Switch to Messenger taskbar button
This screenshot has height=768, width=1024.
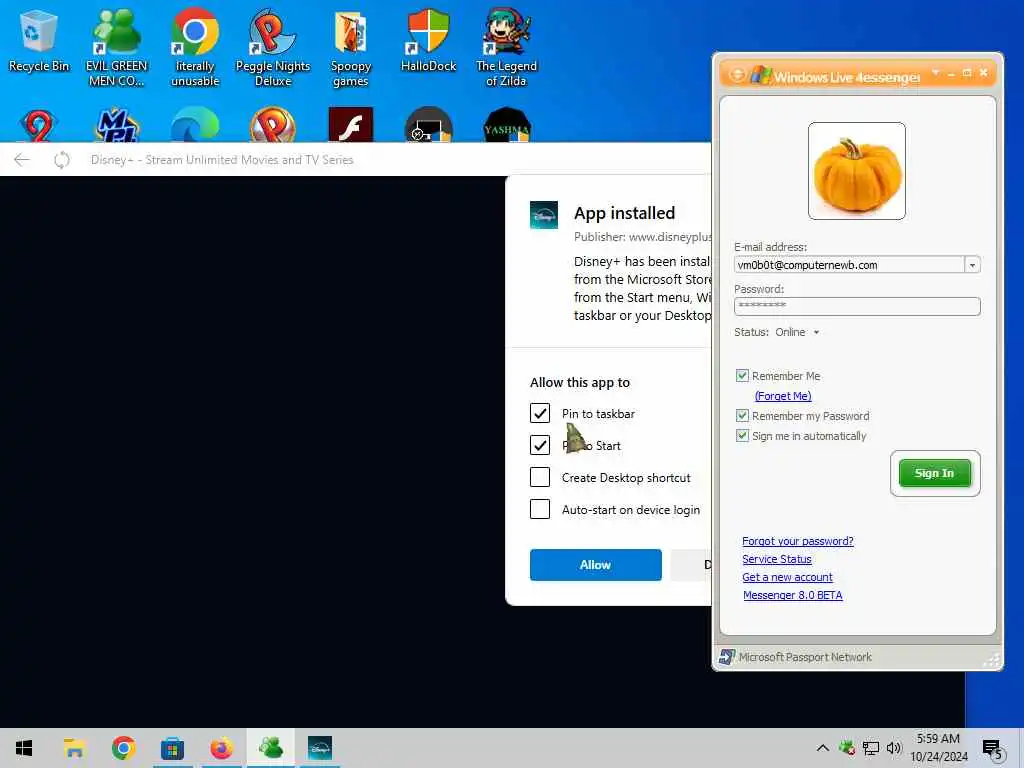270,748
